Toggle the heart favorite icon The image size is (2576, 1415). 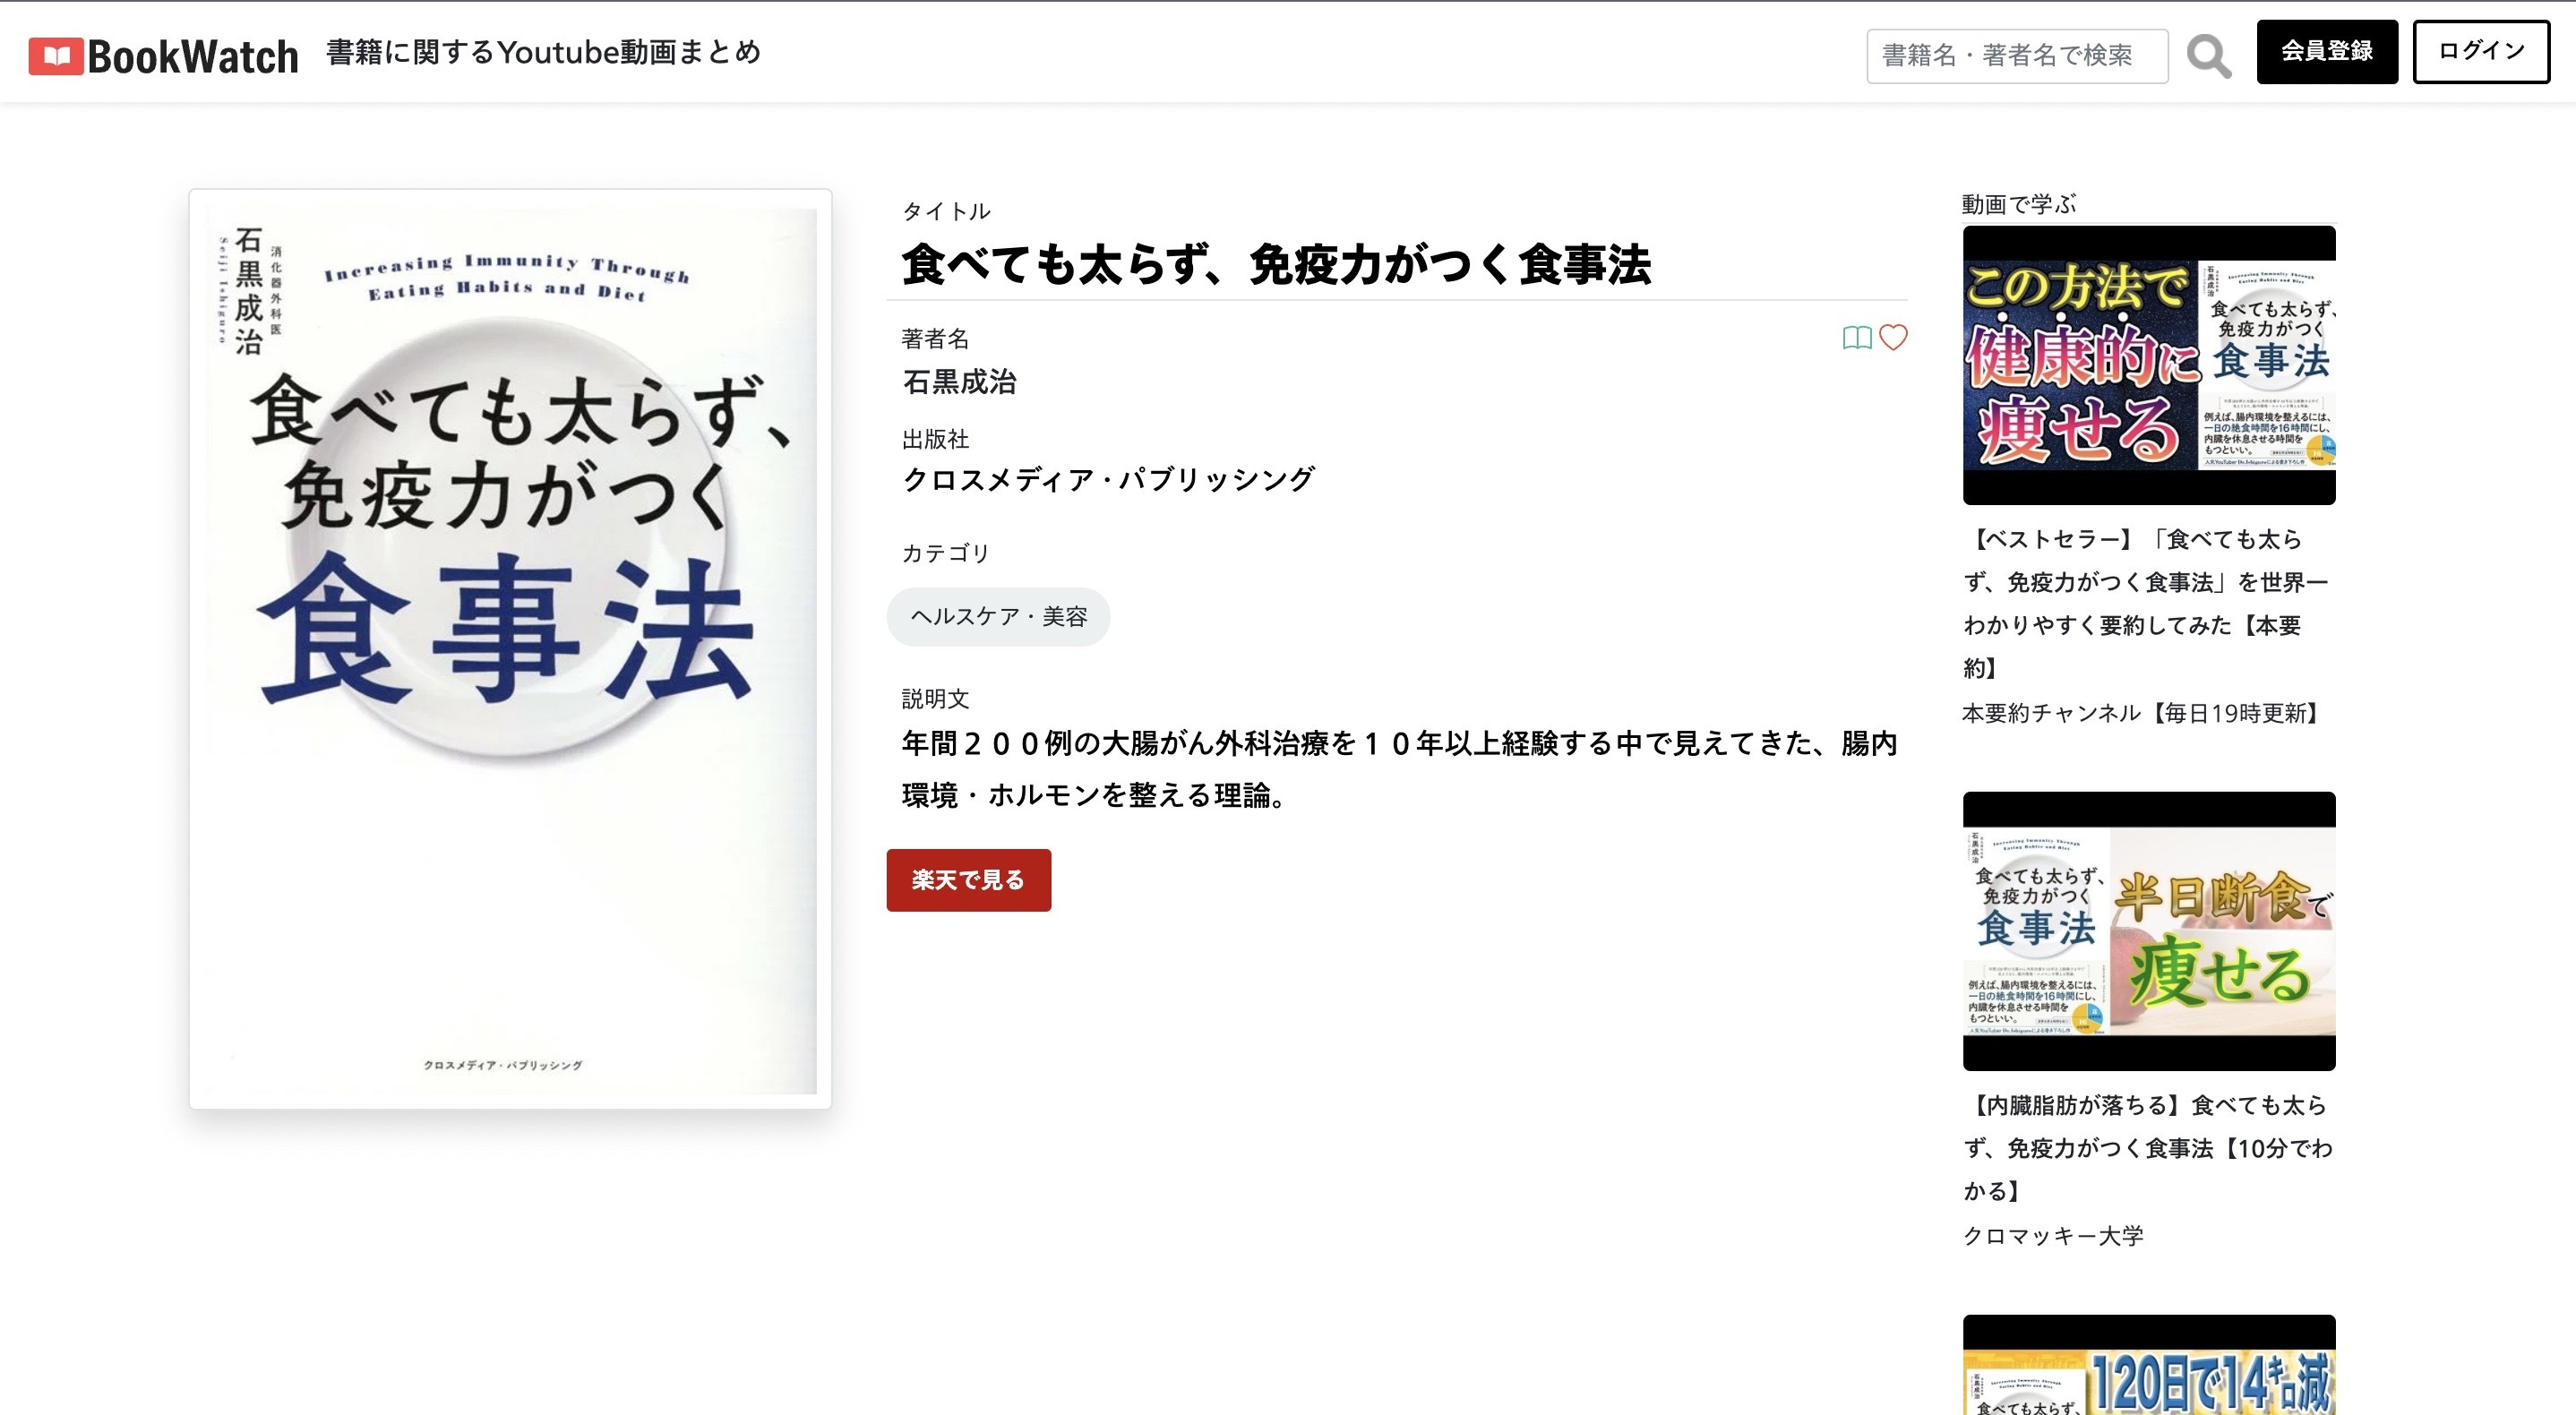(1893, 338)
